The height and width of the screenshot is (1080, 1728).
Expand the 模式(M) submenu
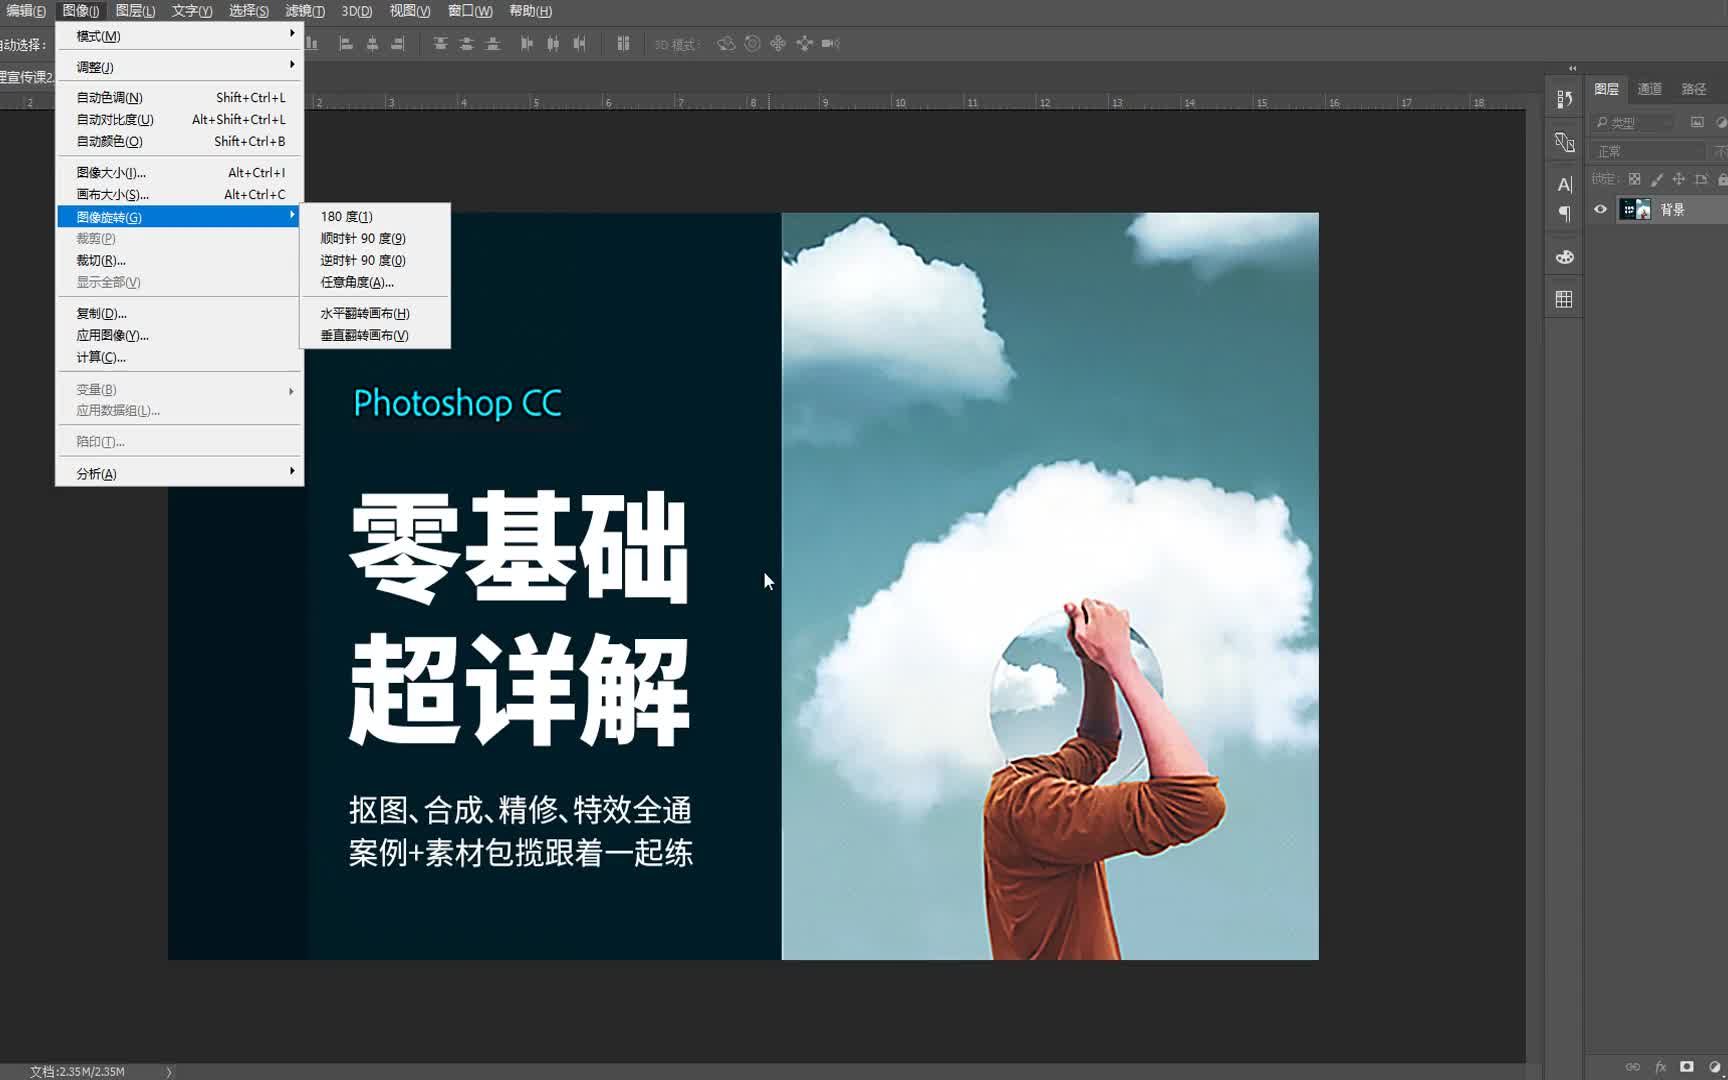coord(180,36)
